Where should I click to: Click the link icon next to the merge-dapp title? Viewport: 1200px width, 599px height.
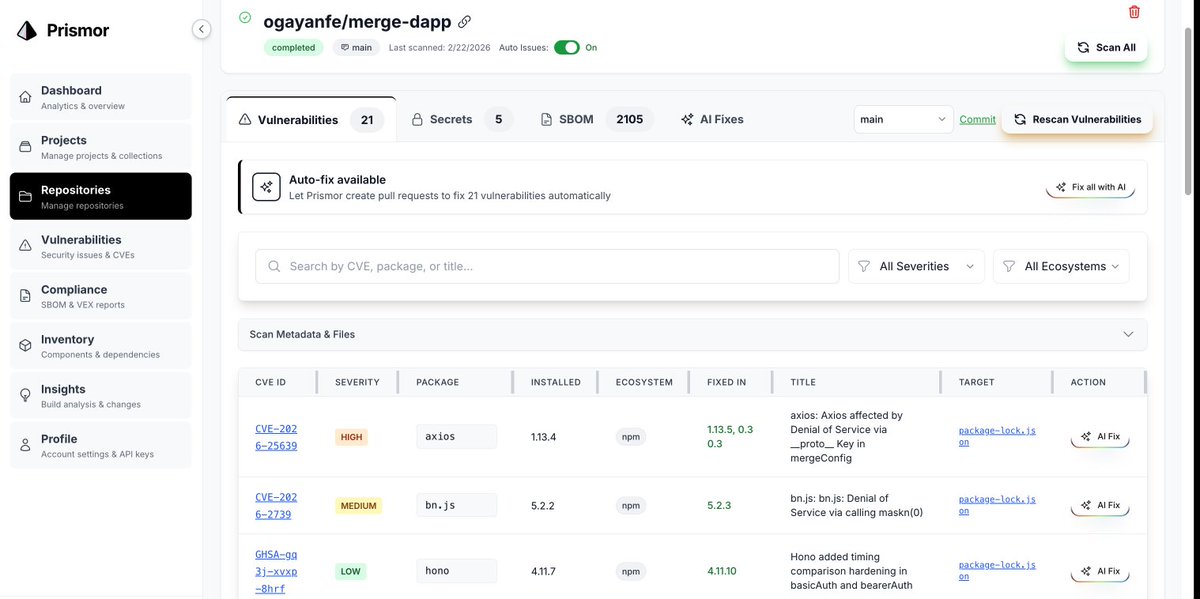(x=464, y=21)
